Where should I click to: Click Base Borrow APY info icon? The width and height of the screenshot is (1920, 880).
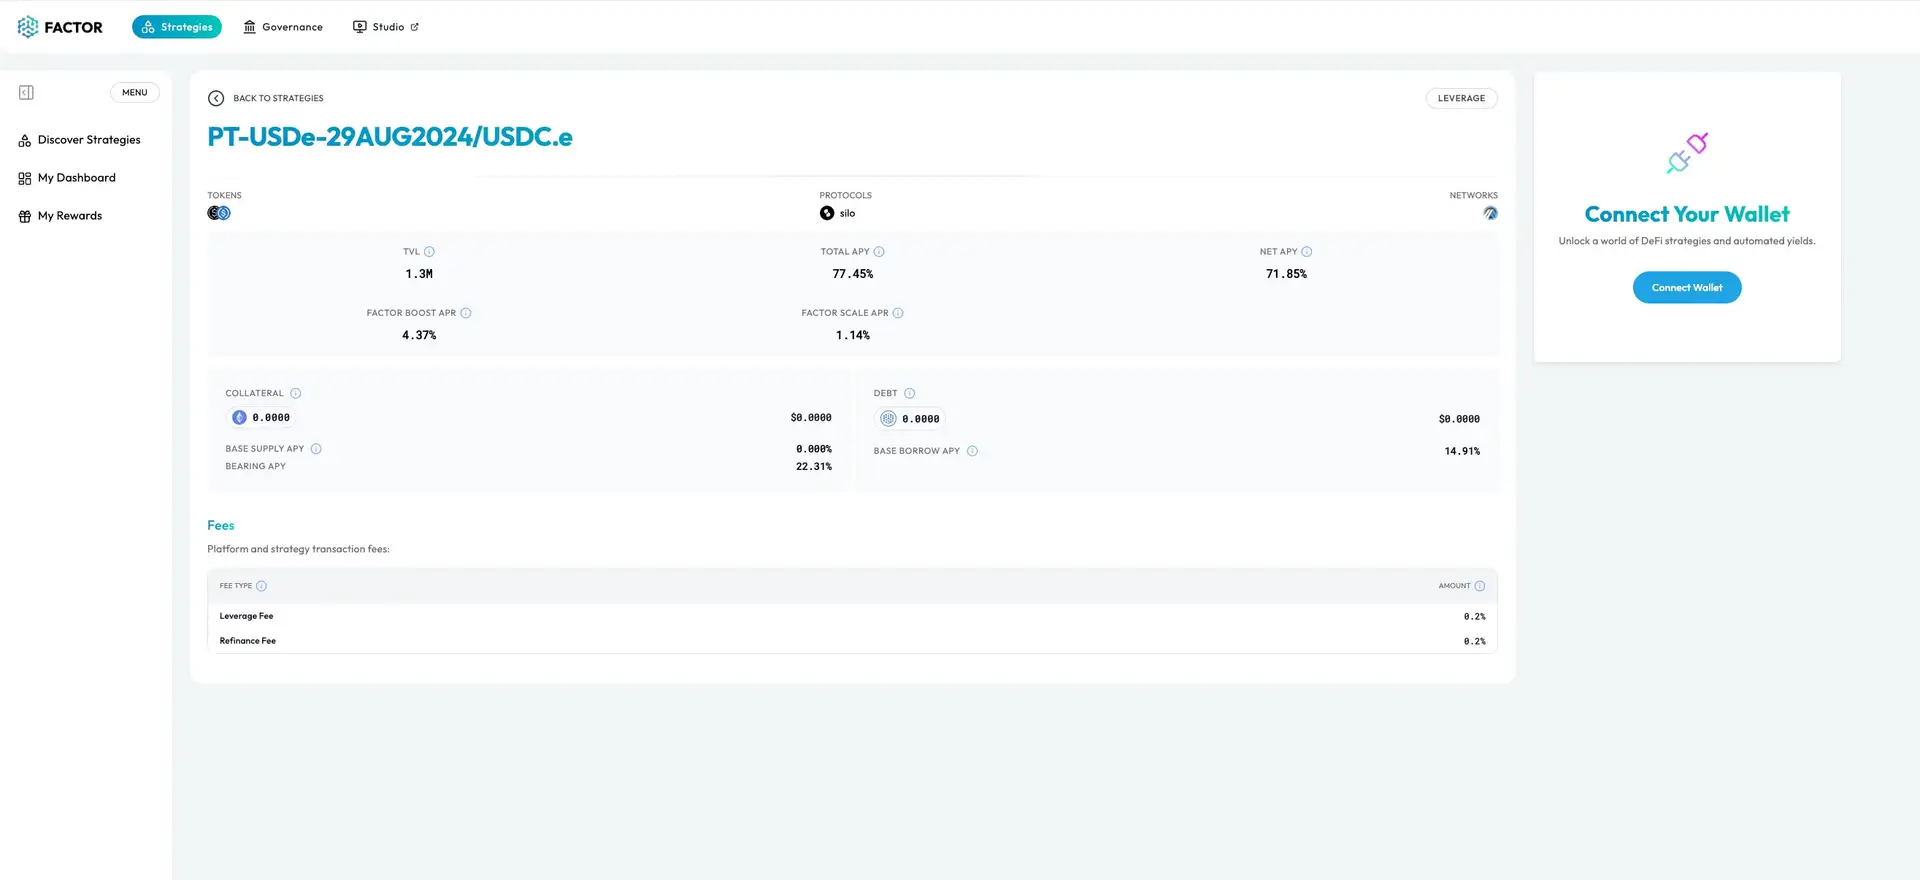[x=972, y=451]
